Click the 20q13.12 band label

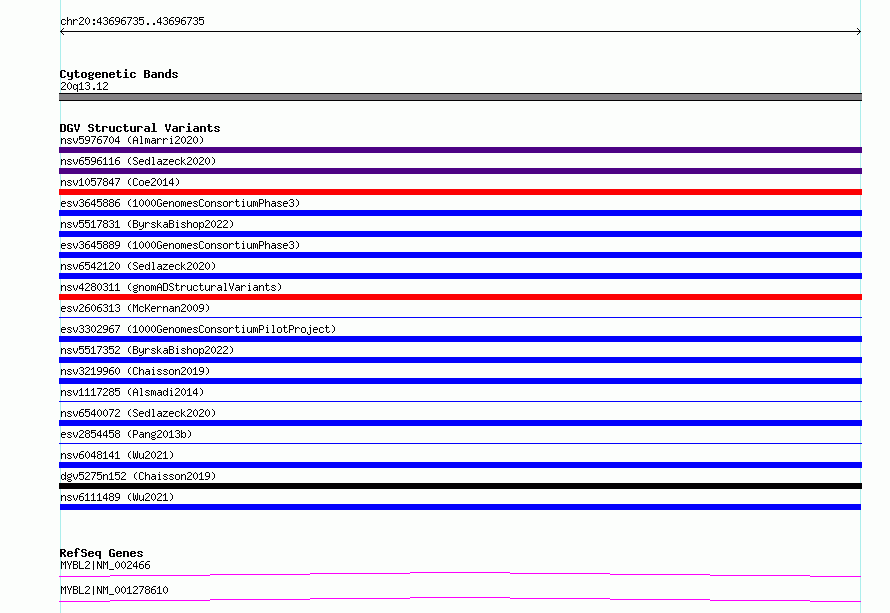[x=84, y=86]
